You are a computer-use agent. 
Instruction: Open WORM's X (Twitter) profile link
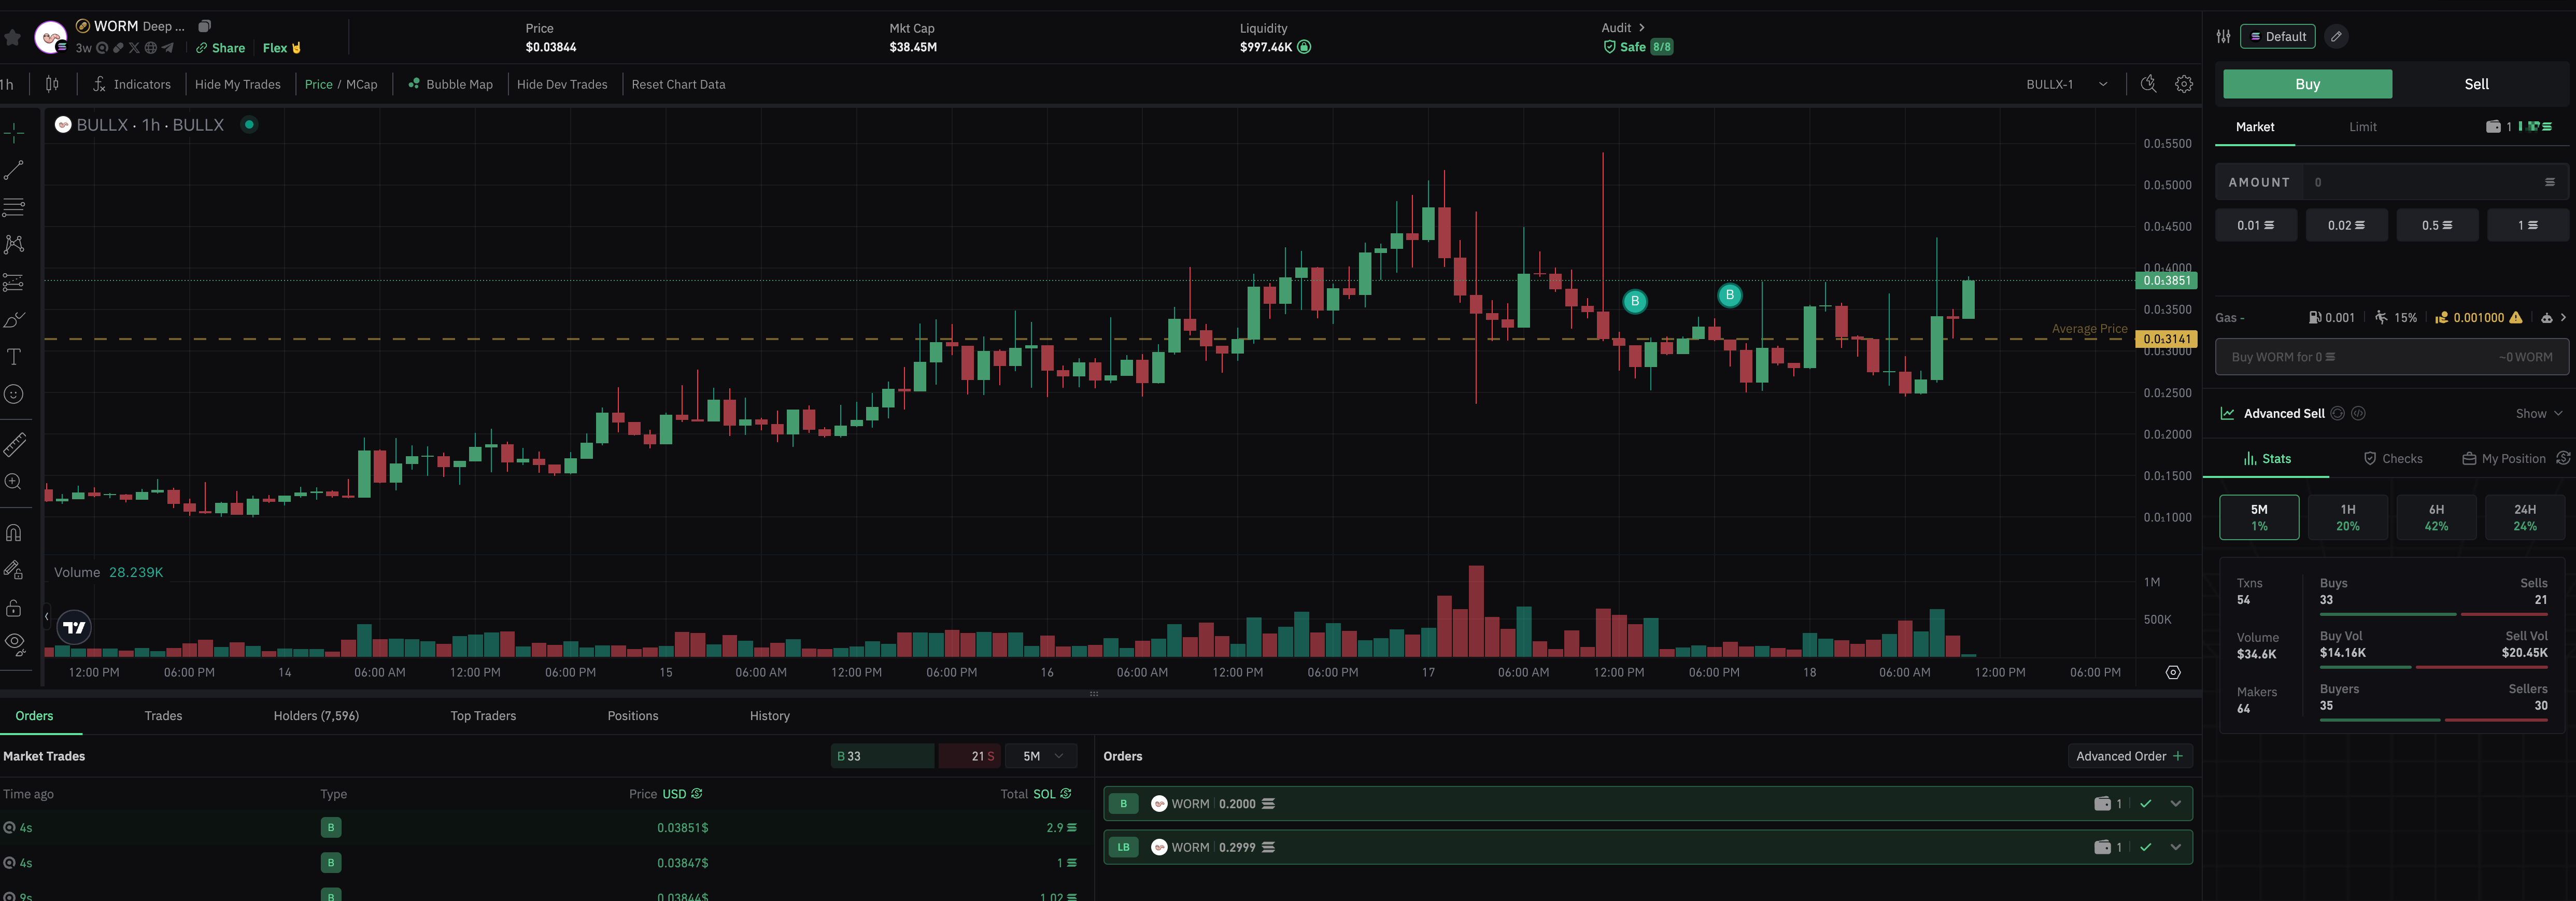coord(134,48)
